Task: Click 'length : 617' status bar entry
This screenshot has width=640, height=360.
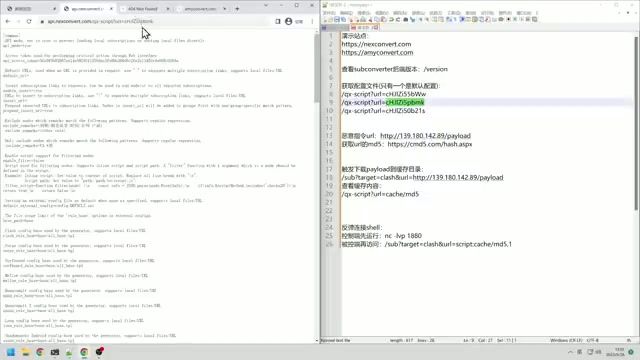Action: [402, 340]
